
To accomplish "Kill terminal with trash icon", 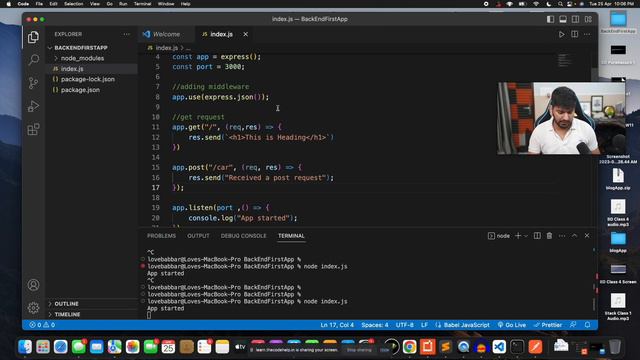I will 549,236.
